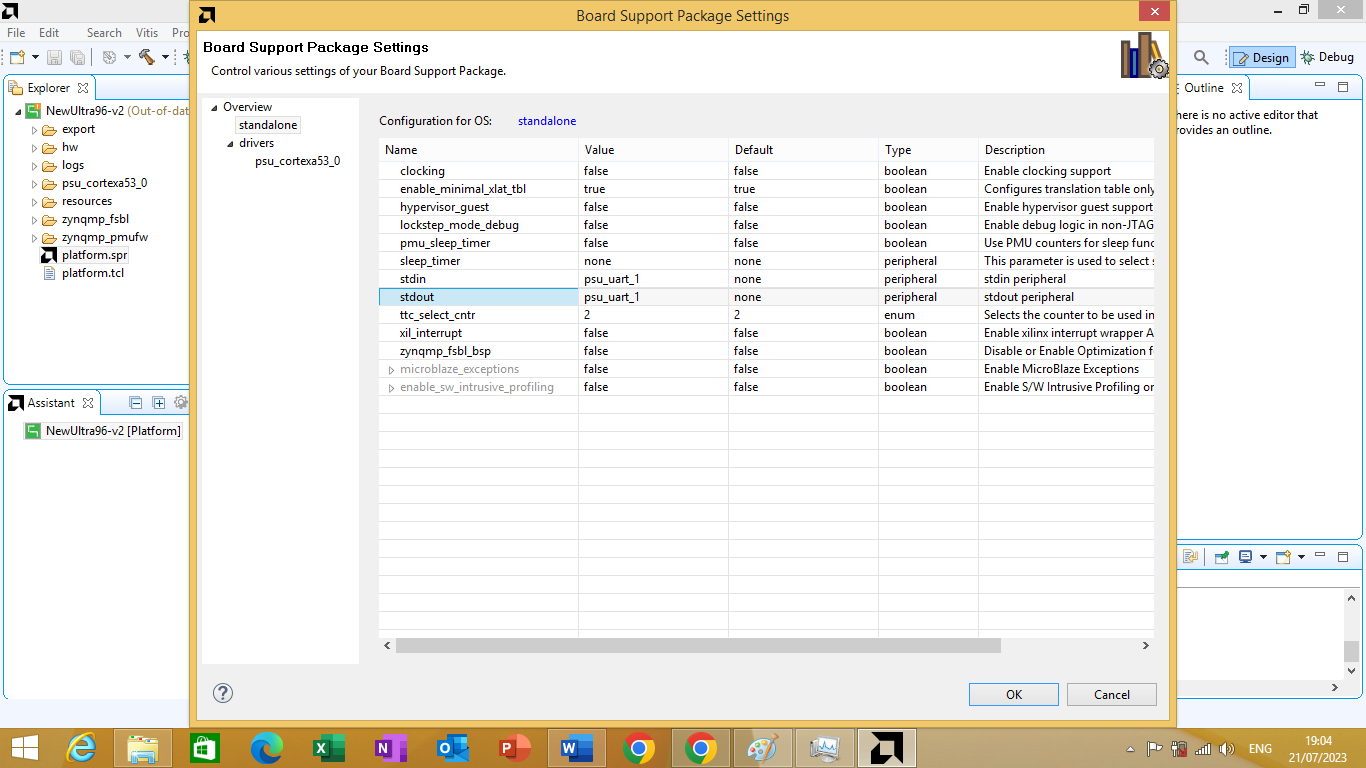Click the Search magnifier icon in toolbar
The image size is (1366, 768).
coord(1202,58)
